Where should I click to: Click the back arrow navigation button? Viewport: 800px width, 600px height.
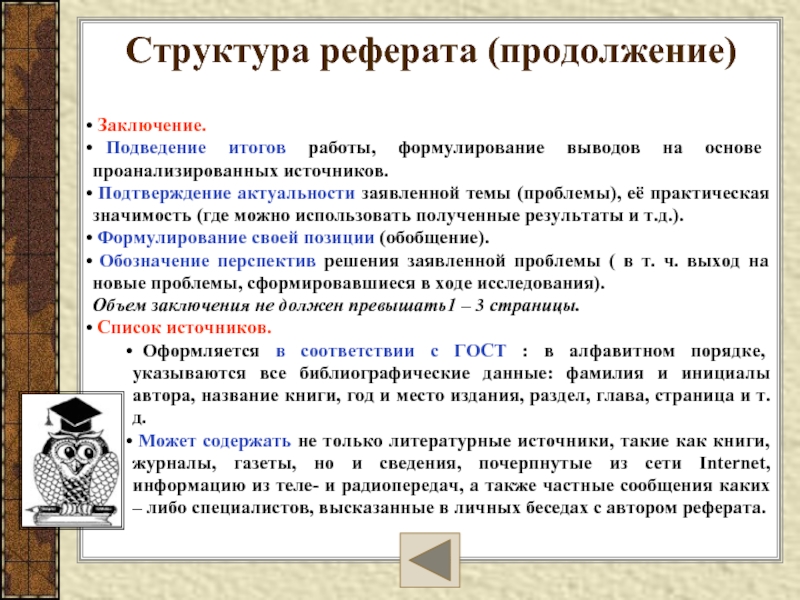(x=430, y=560)
